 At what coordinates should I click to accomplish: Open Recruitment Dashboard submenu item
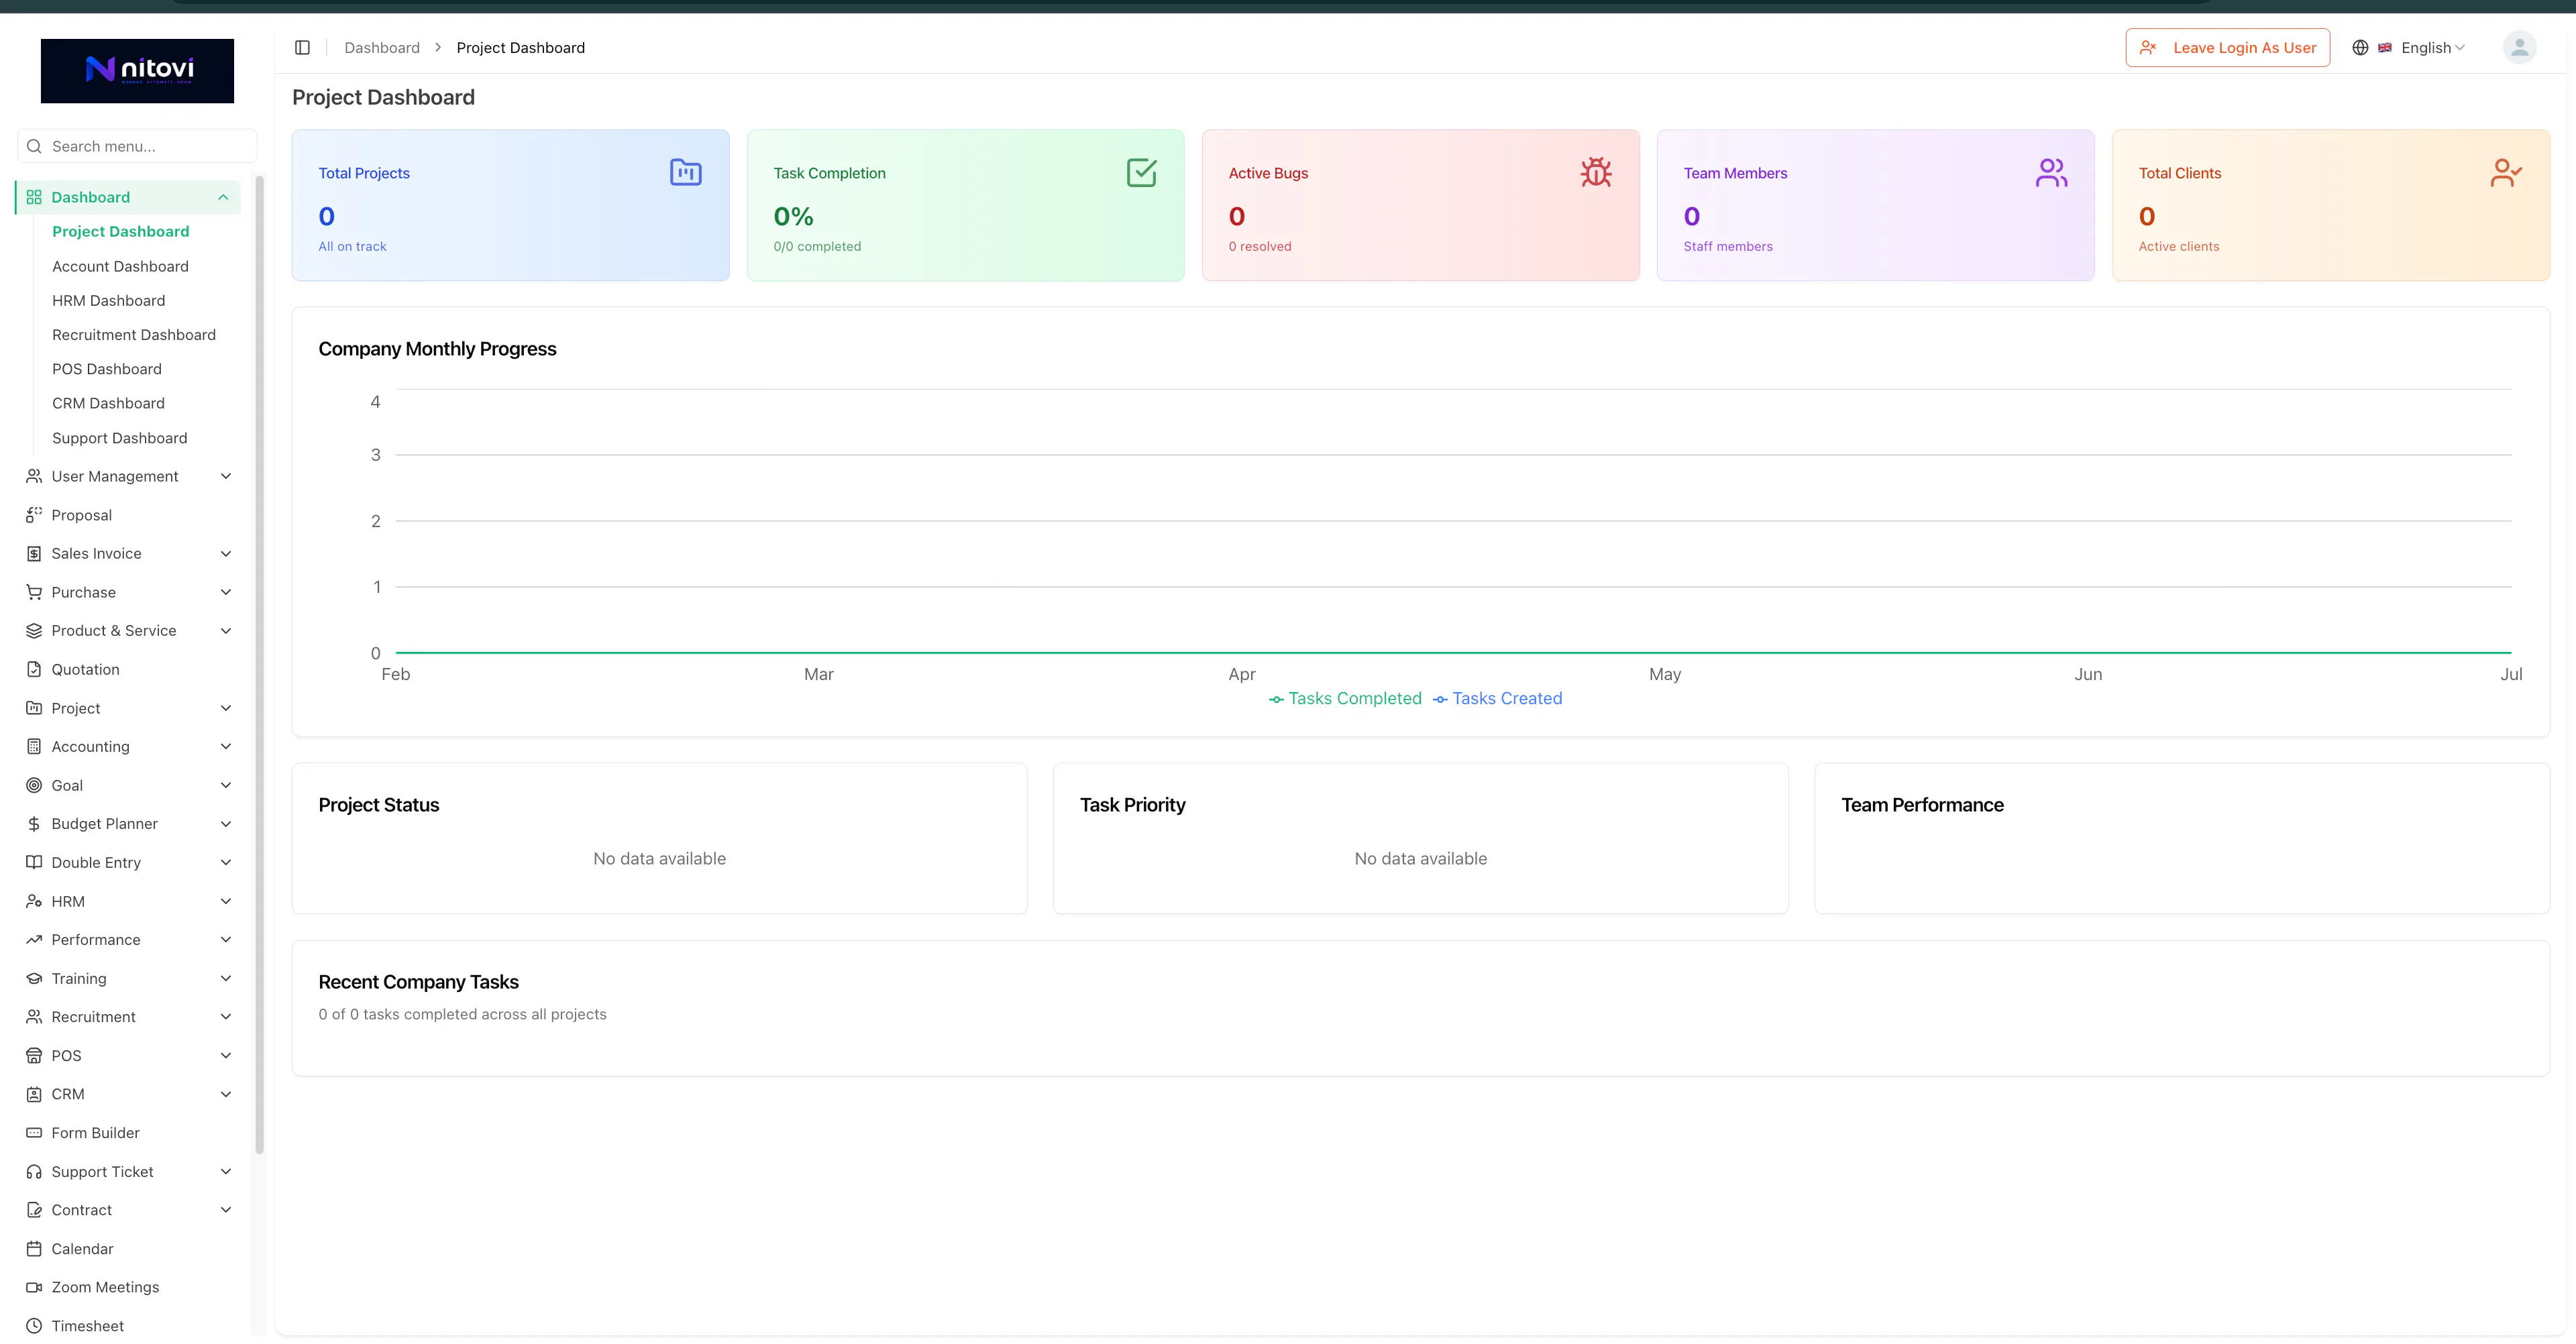[134, 335]
